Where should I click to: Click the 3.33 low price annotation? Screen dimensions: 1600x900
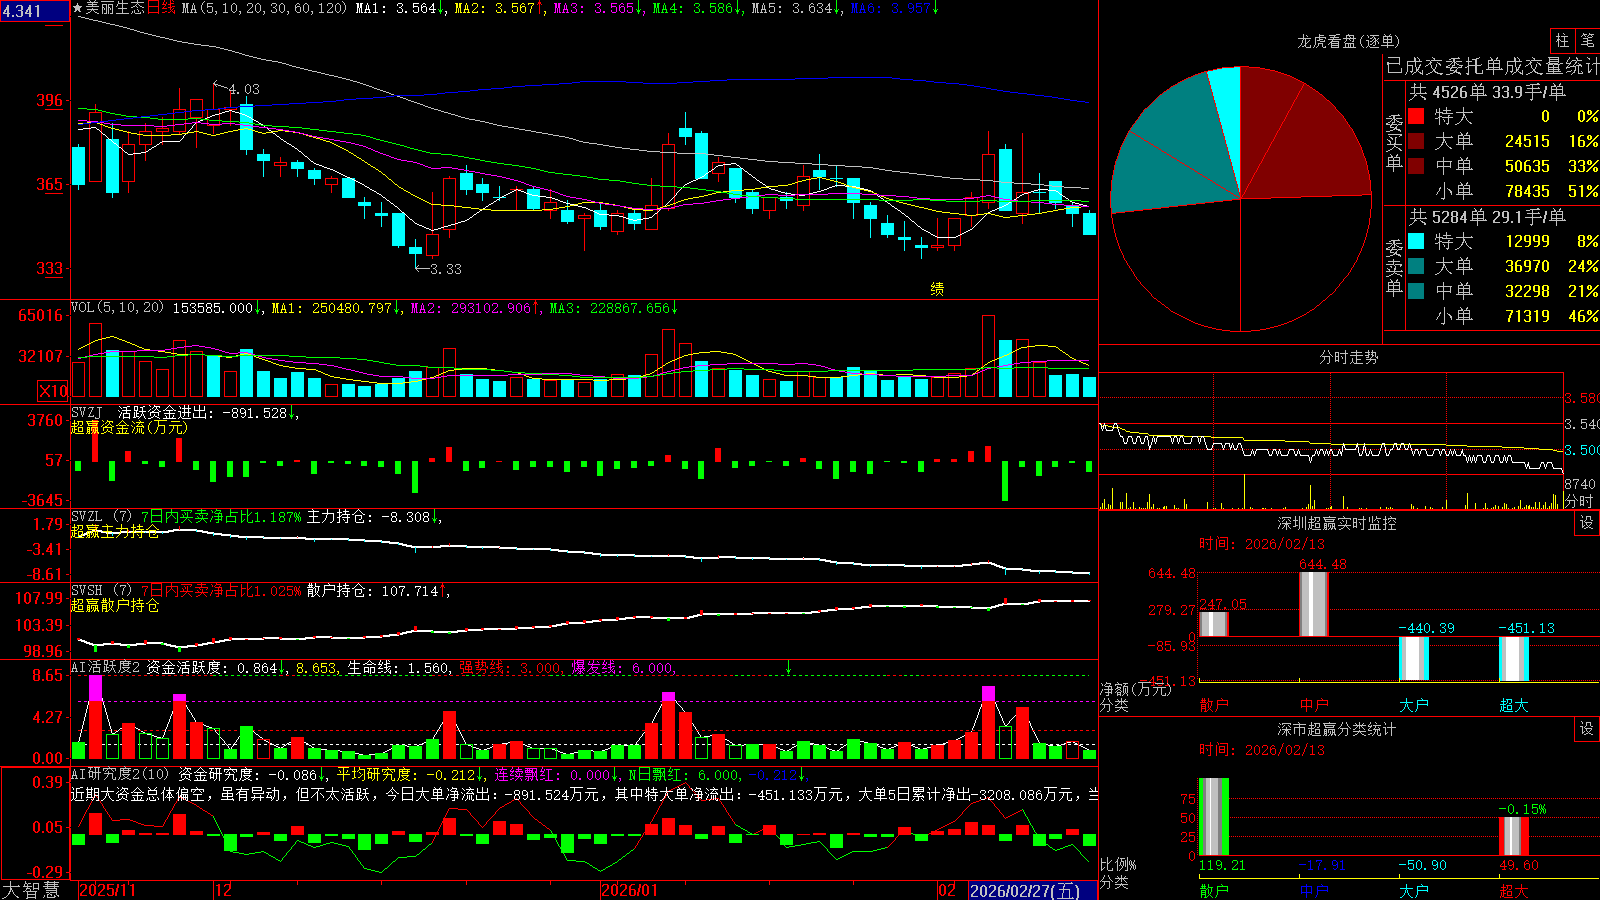tap(446, 269)
